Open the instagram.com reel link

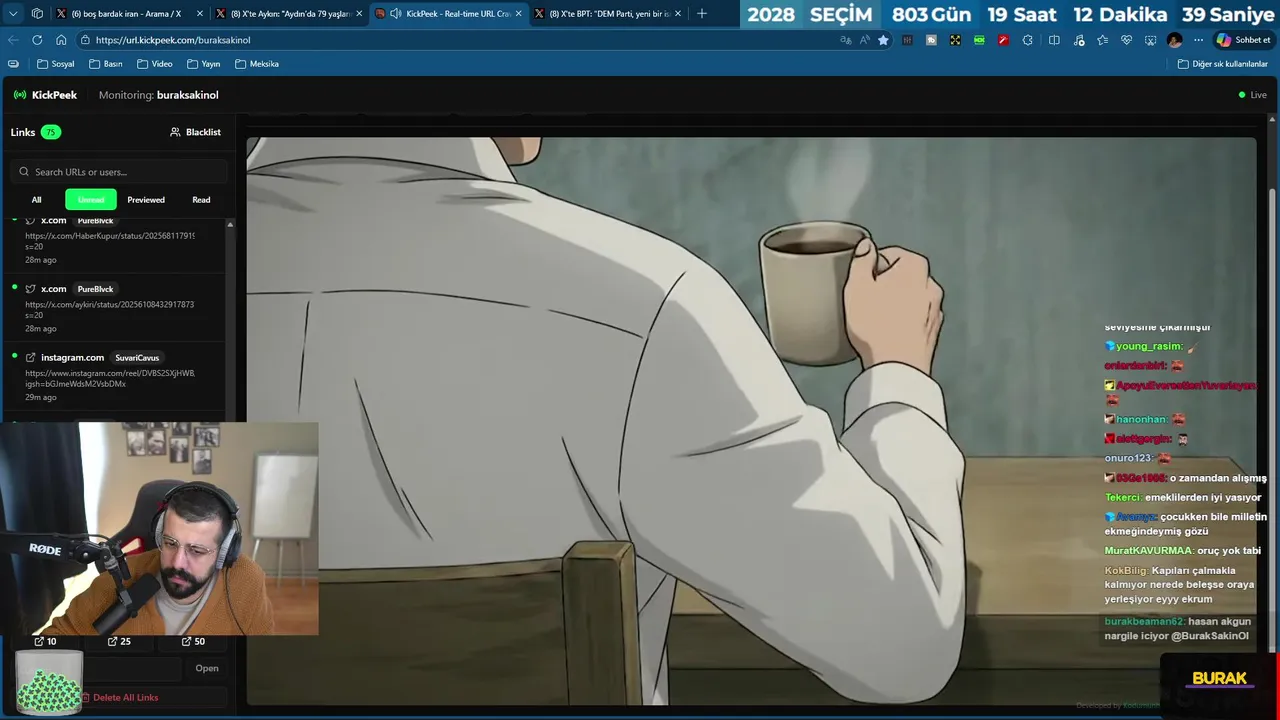pyautogui.click(x=110, y=377)
